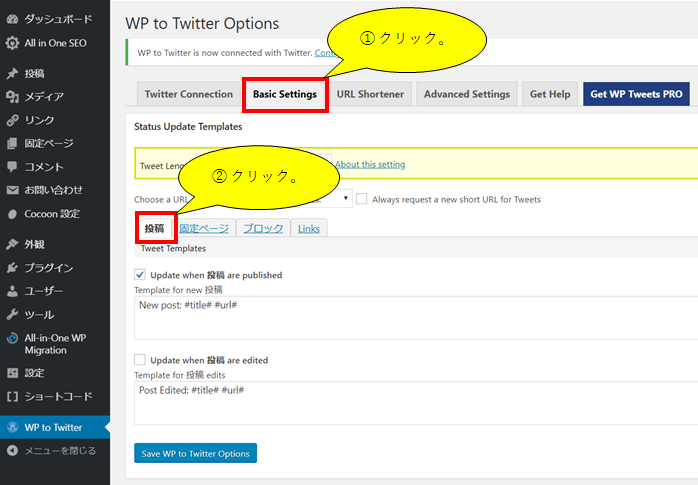Click Get WP Tweets PRO button
698x485 pixels.
click(636, 94)
